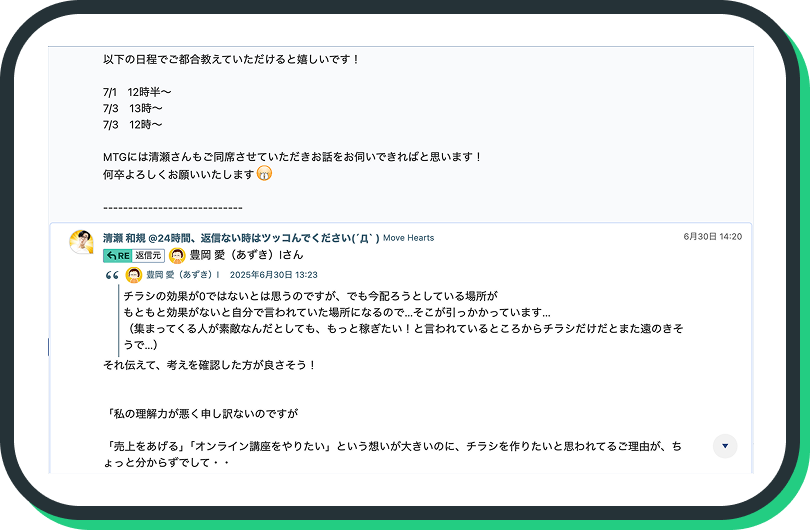Open sender name 清瀬 和規 link
This screenshot has width=810, height=530.
124,238
